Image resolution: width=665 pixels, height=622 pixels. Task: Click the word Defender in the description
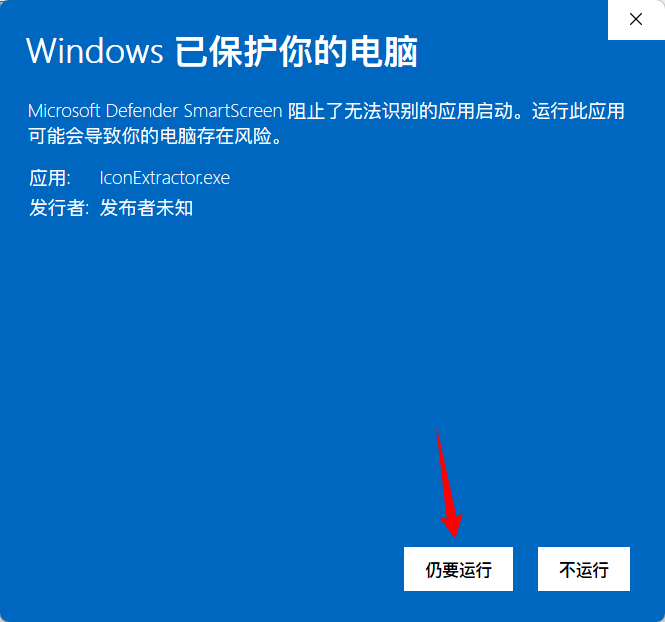[142, 111]
